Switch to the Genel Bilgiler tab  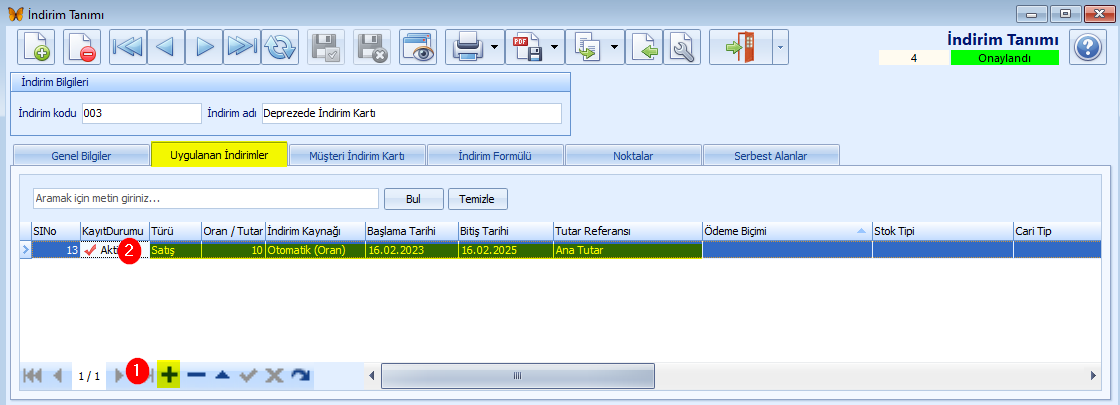point(81,156)
